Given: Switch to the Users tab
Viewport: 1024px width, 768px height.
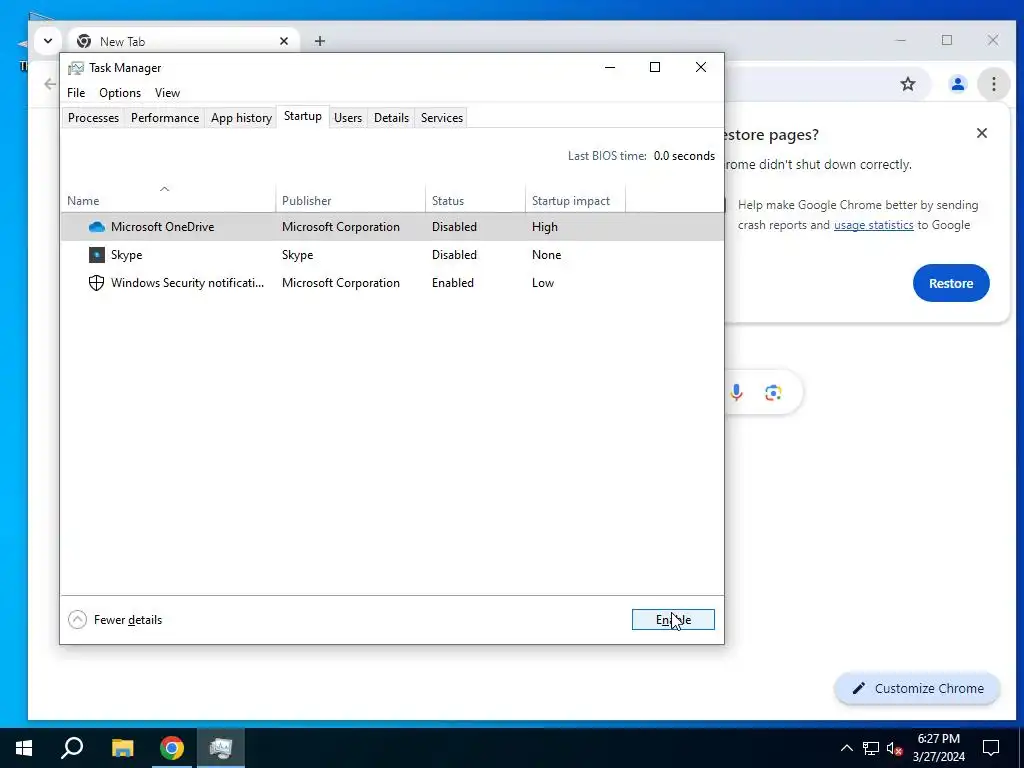Looking at the screenshot, I should (348, 118).
